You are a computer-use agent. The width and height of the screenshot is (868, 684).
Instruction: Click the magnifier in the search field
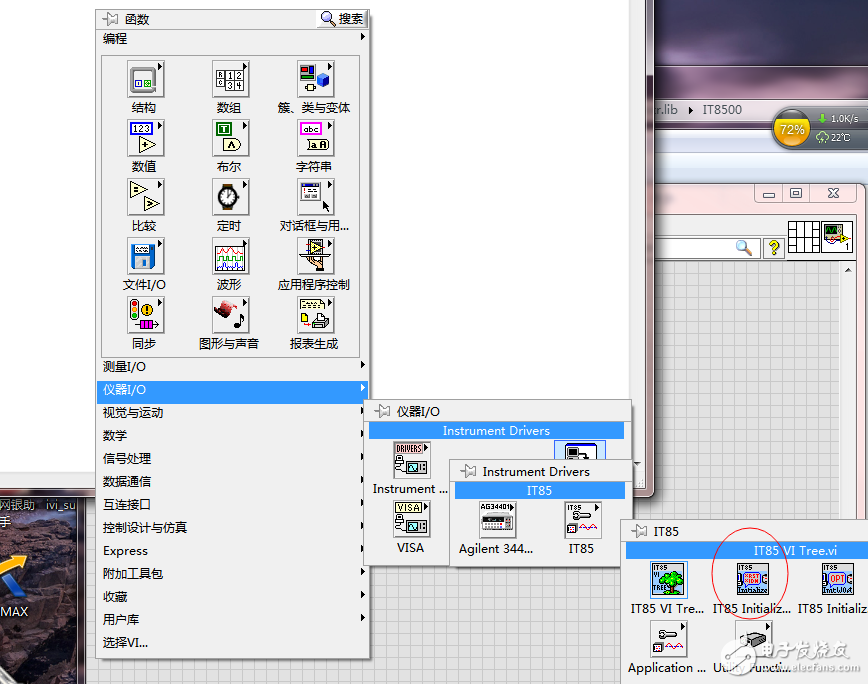(744, 247)
